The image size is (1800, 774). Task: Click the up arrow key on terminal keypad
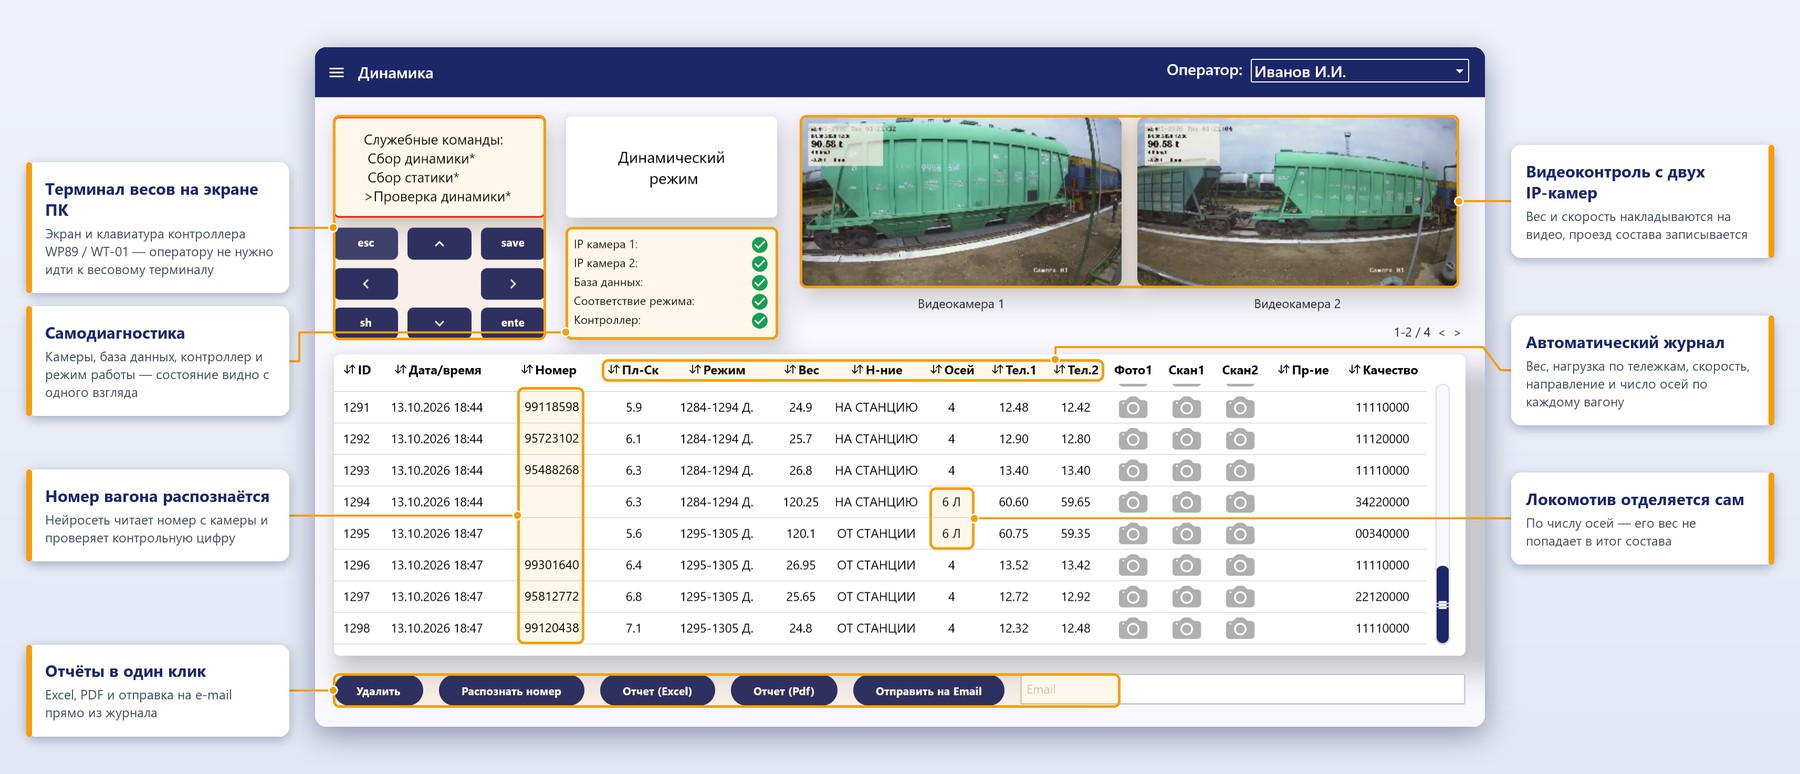tap(439, 244)
